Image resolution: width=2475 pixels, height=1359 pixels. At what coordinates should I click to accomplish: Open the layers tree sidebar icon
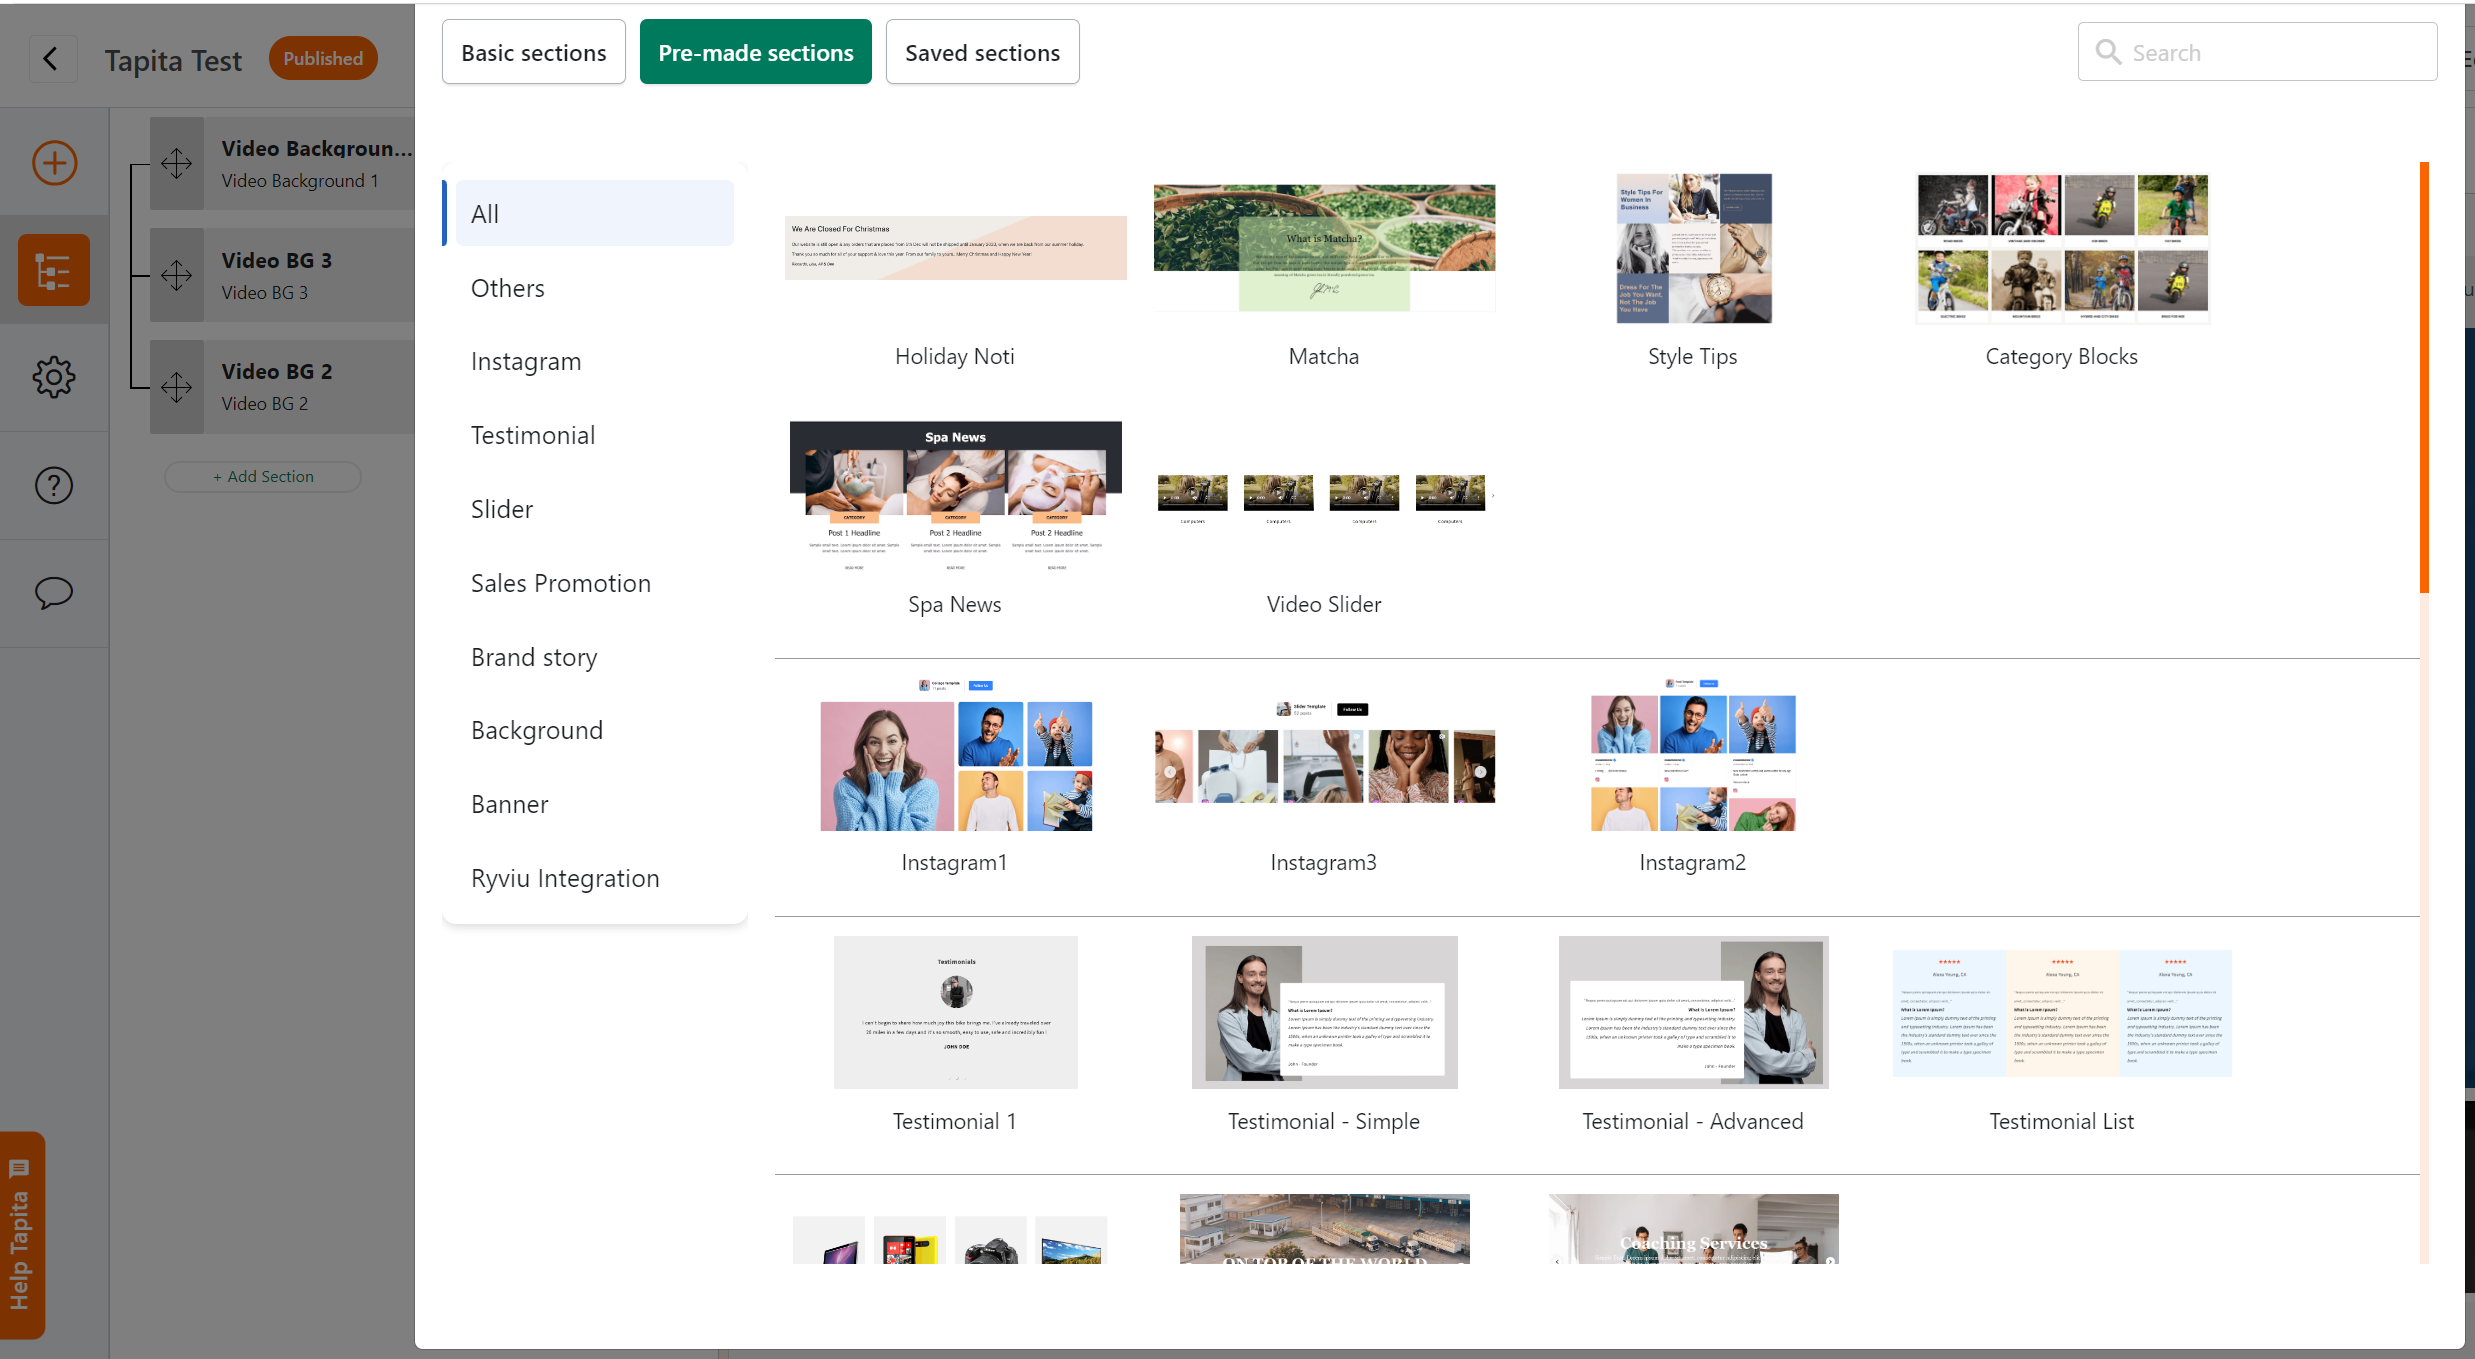(54, 270)
